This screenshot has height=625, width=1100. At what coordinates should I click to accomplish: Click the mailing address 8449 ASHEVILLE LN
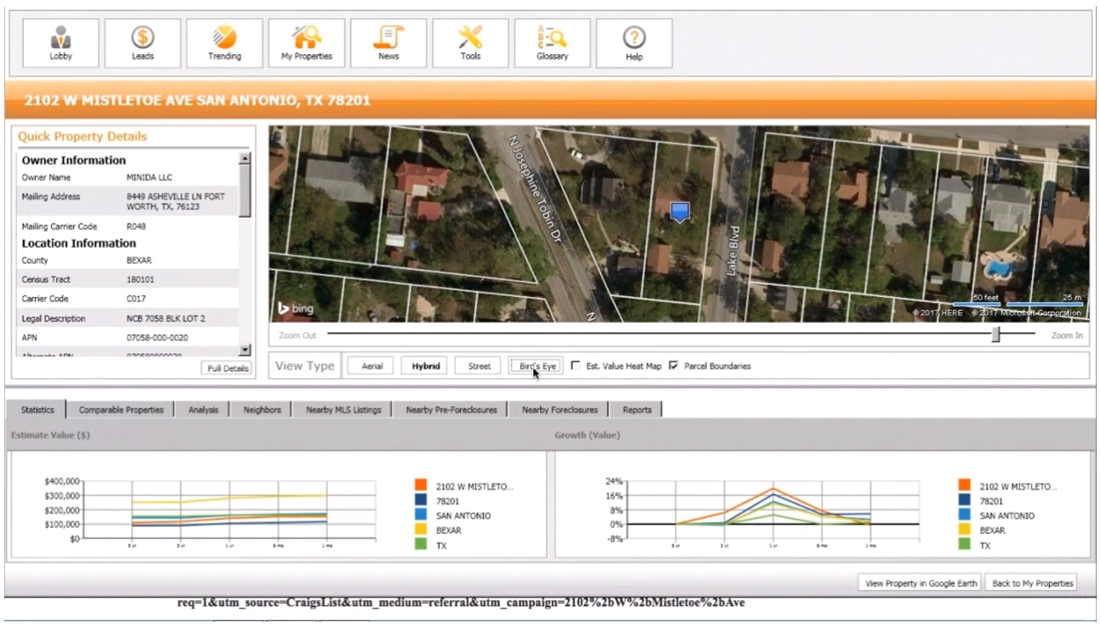coord(175,201)
